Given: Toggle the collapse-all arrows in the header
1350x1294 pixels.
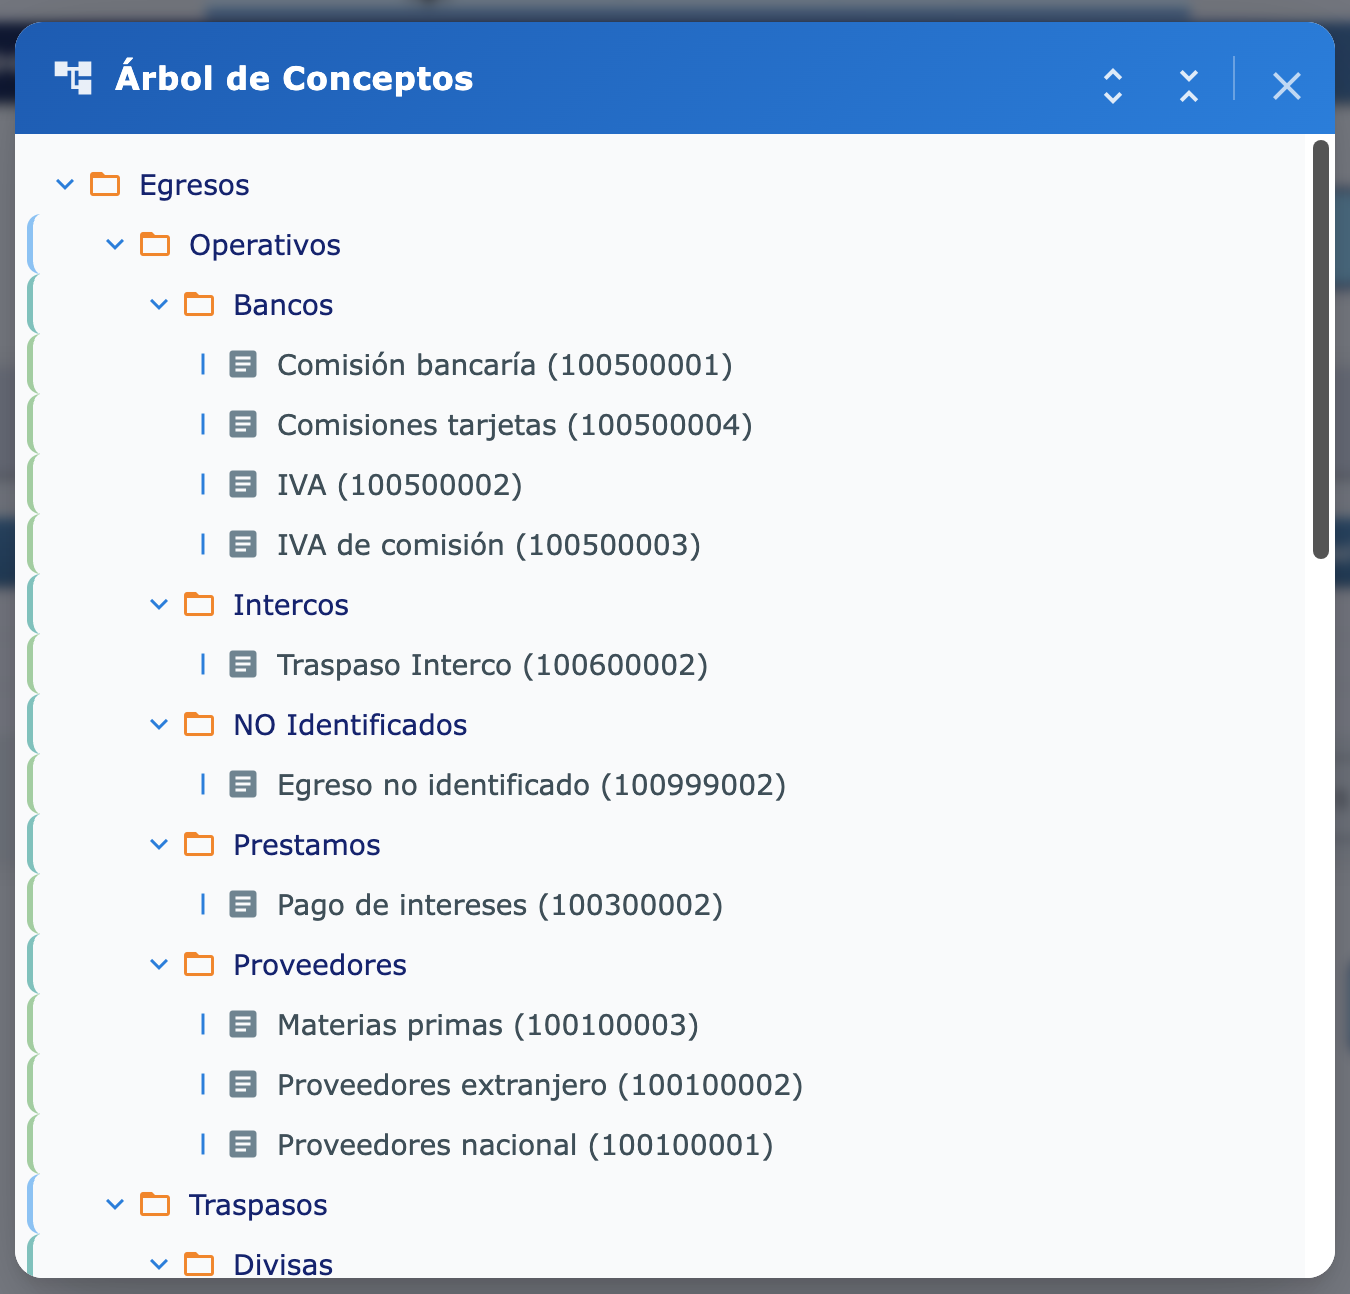Looking at the screenshot, I should tap(1189, 87).
